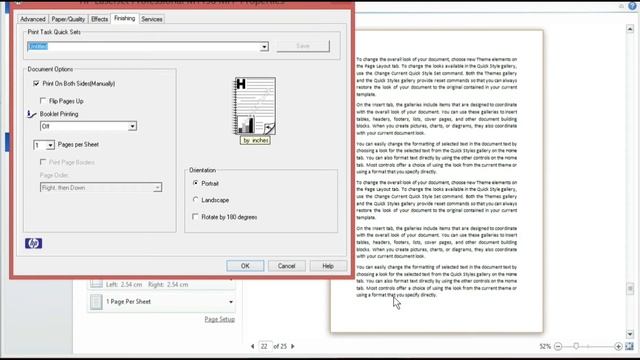Click the margins icon beside Left 2.54 cm
The height and width of the screenshot is (360, 640).
click(96, 284)
